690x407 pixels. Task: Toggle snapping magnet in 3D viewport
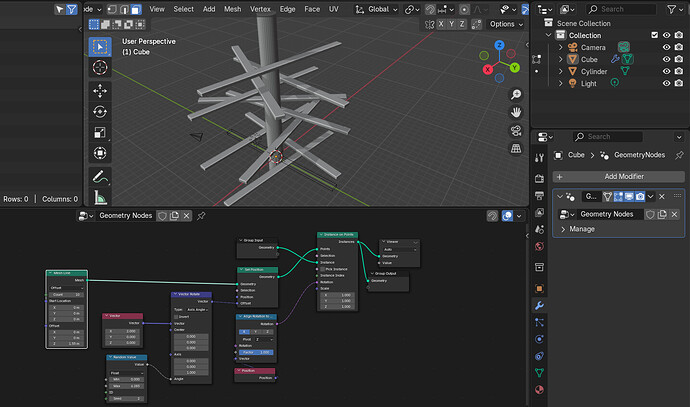(x=430, y=9)
